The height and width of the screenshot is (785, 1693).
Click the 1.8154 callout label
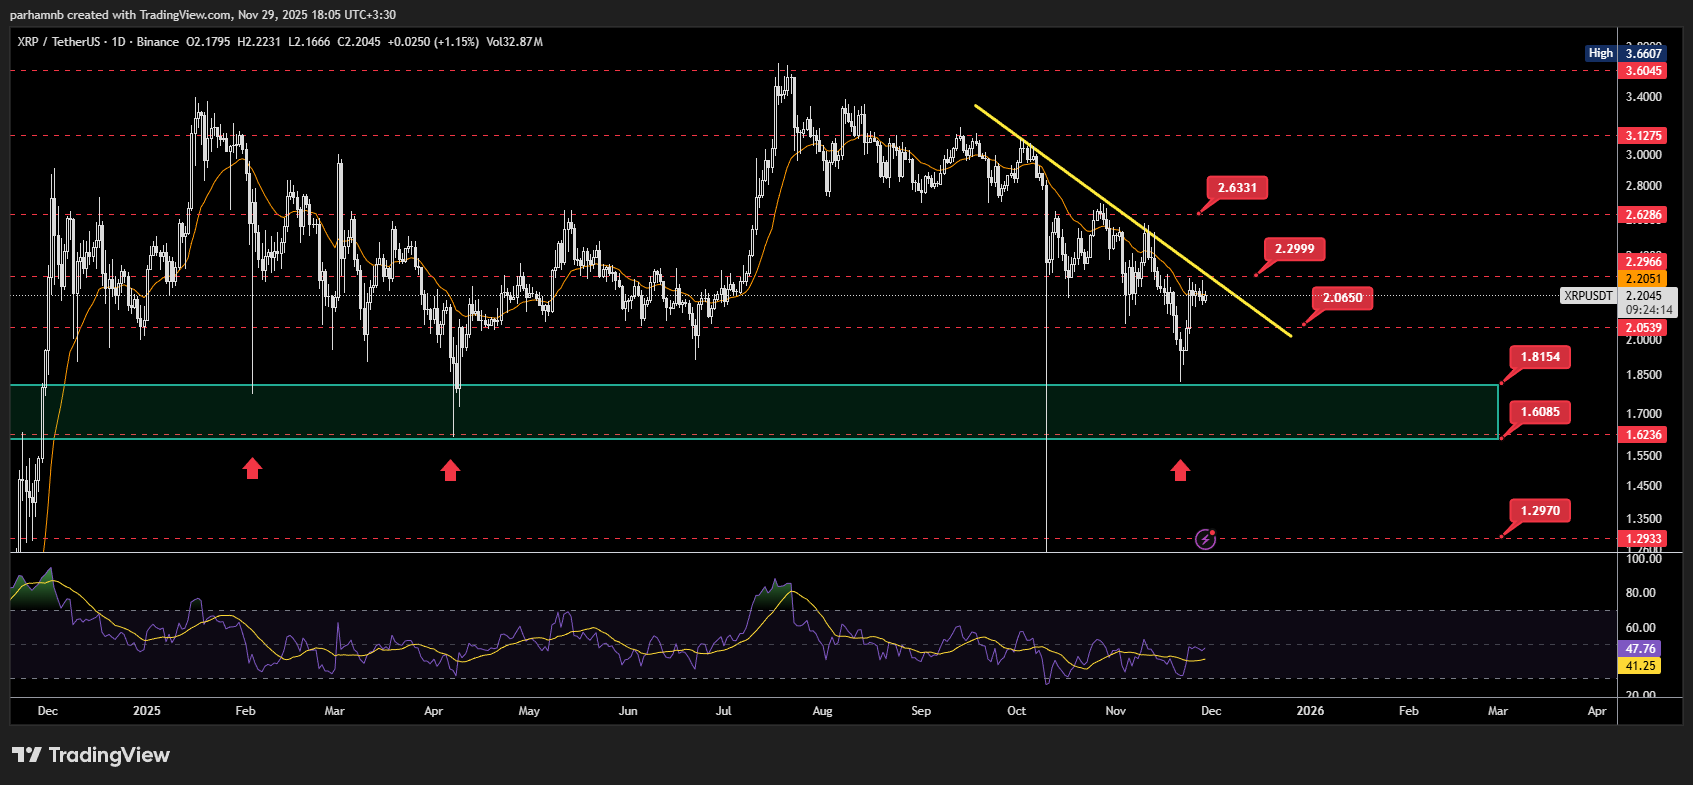[1540, 357]
